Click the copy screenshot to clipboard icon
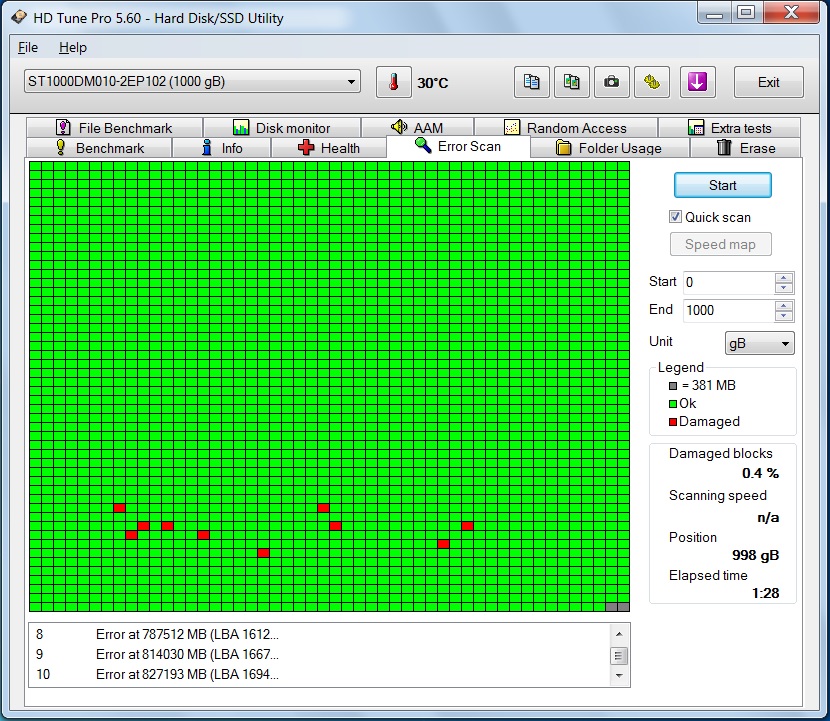Screen dimensions: 830x721 [x=572, y=82]
